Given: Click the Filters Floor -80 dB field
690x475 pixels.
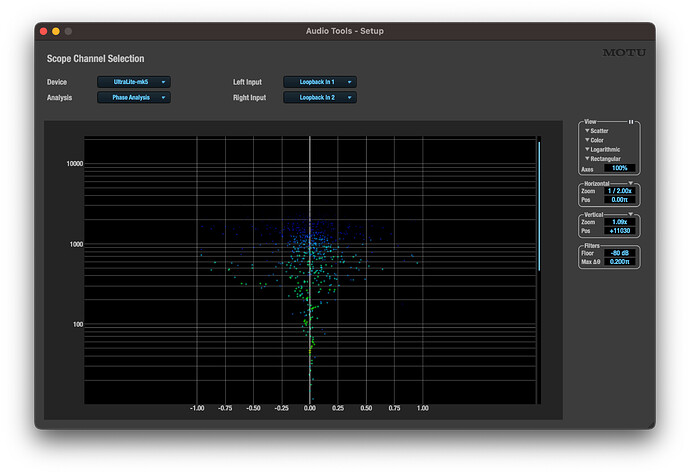Looking at the screenshot, I should pos(619,253).
